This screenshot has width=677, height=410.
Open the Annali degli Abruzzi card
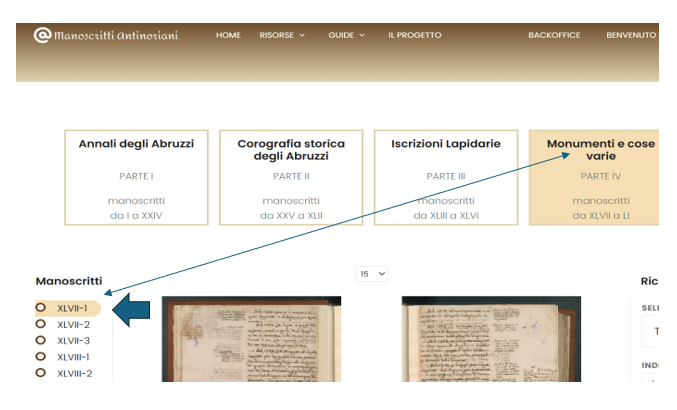[136, 177]
